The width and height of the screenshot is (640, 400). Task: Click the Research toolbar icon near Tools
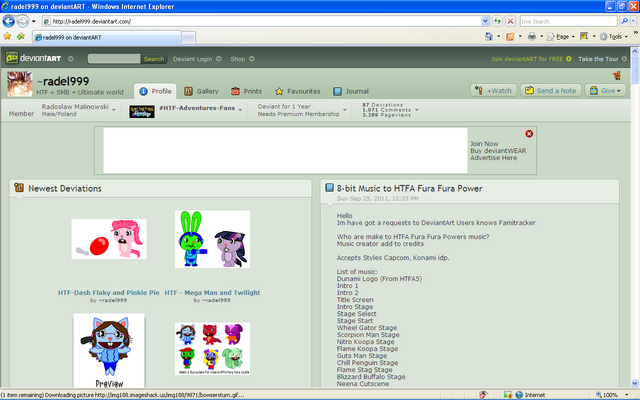pyautogui.click(x=584, y=37)
